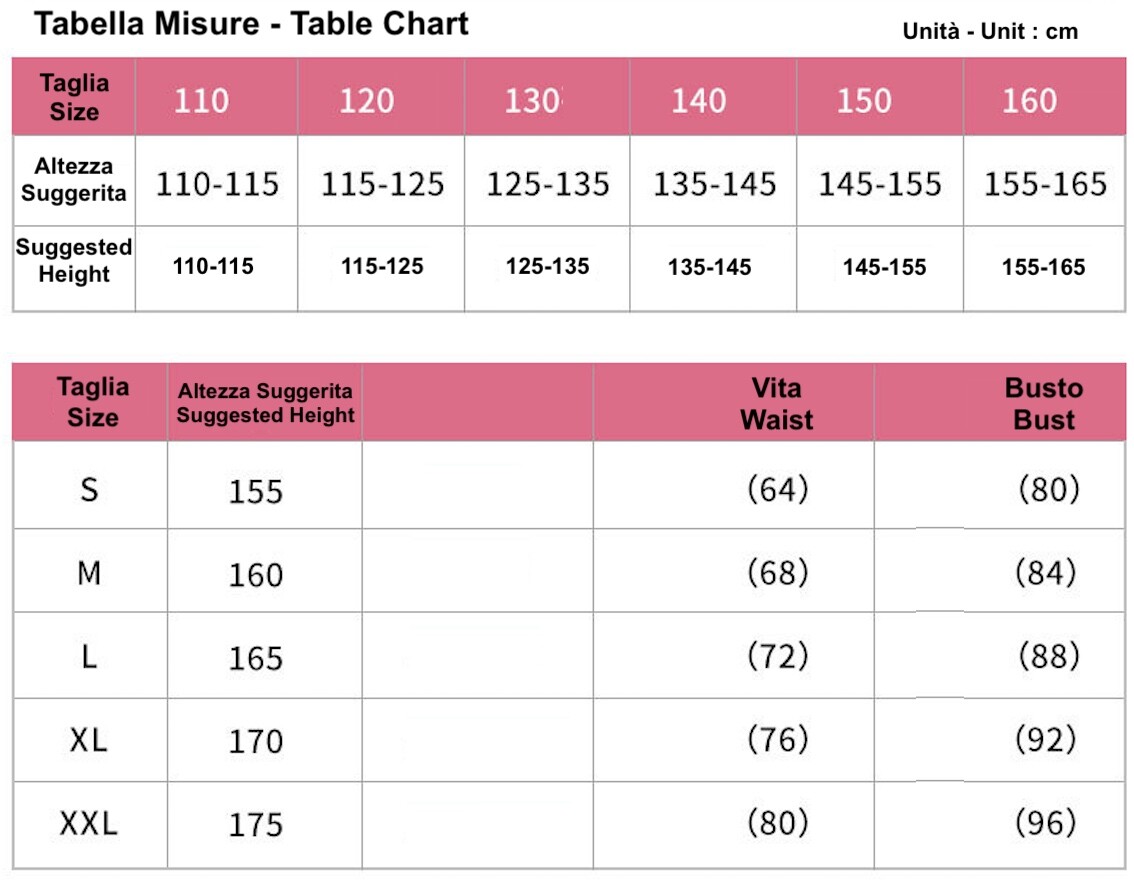The width and height of the screenshot is (1134, 895).
Task: Click the waist value (64)
Action: coord(777,489)
